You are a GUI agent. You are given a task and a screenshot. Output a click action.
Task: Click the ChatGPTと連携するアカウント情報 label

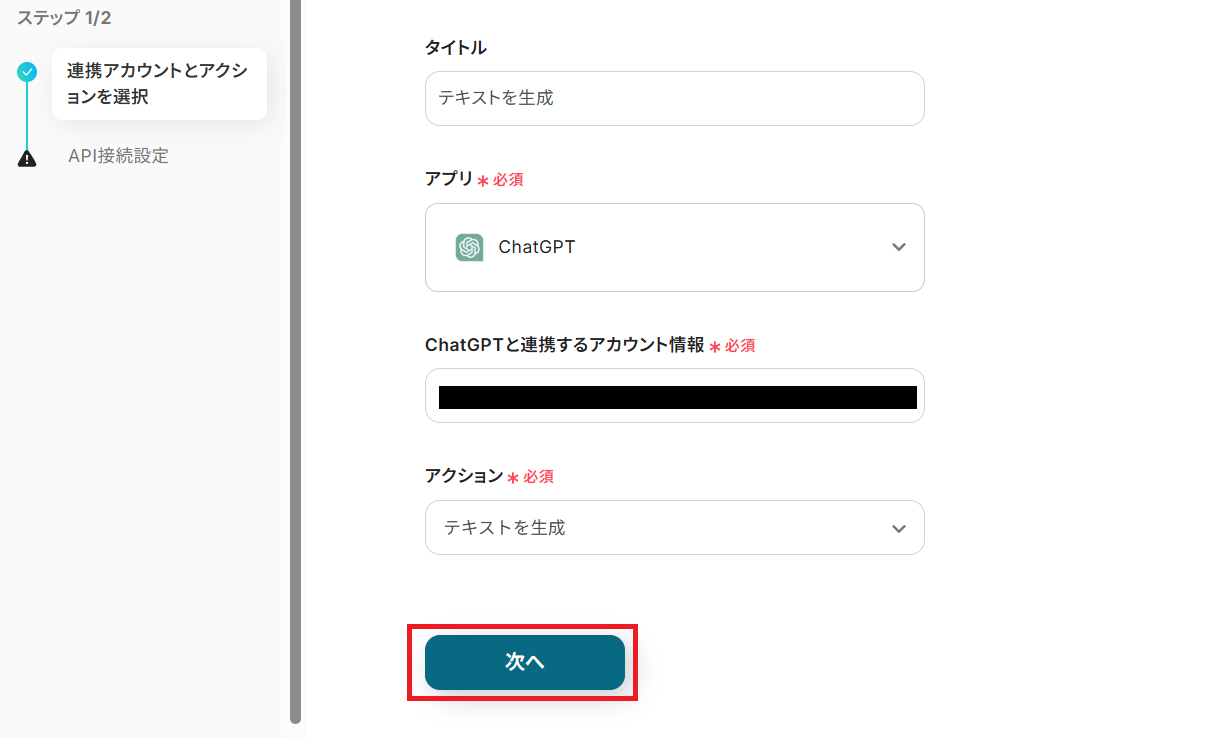tap(565, 345)
